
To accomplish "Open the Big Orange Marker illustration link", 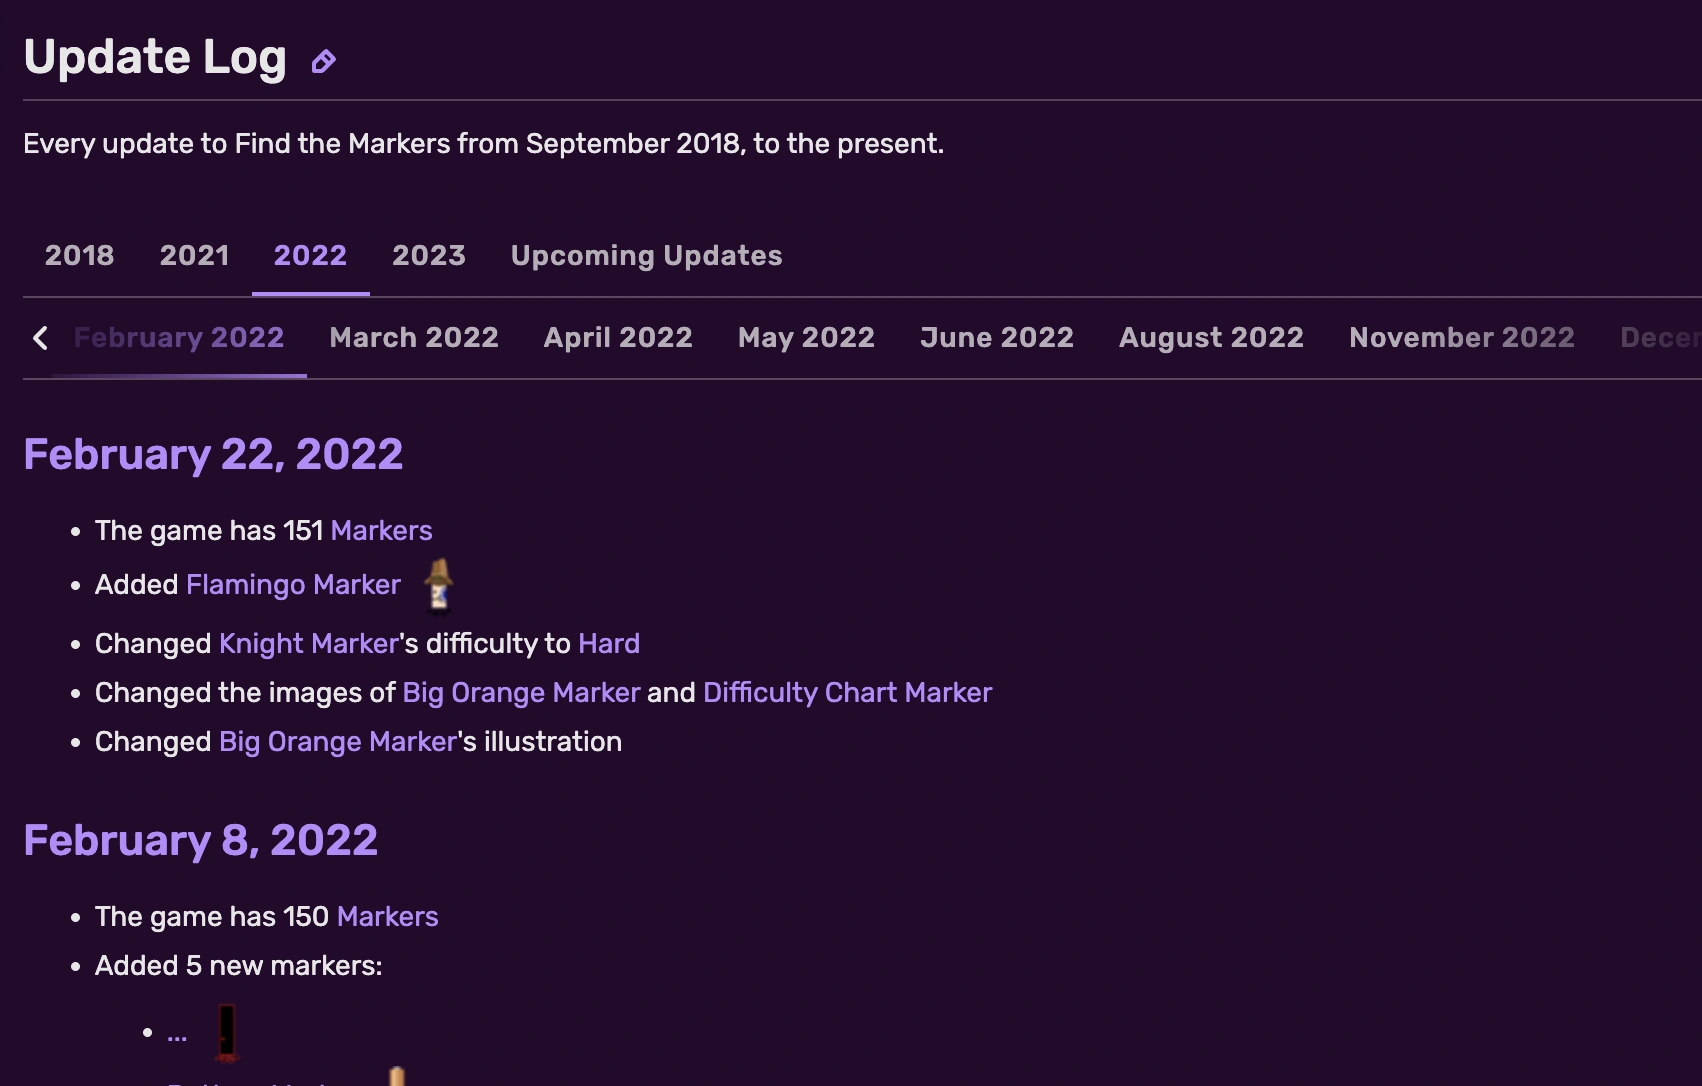I will click(x=336, y=742).
